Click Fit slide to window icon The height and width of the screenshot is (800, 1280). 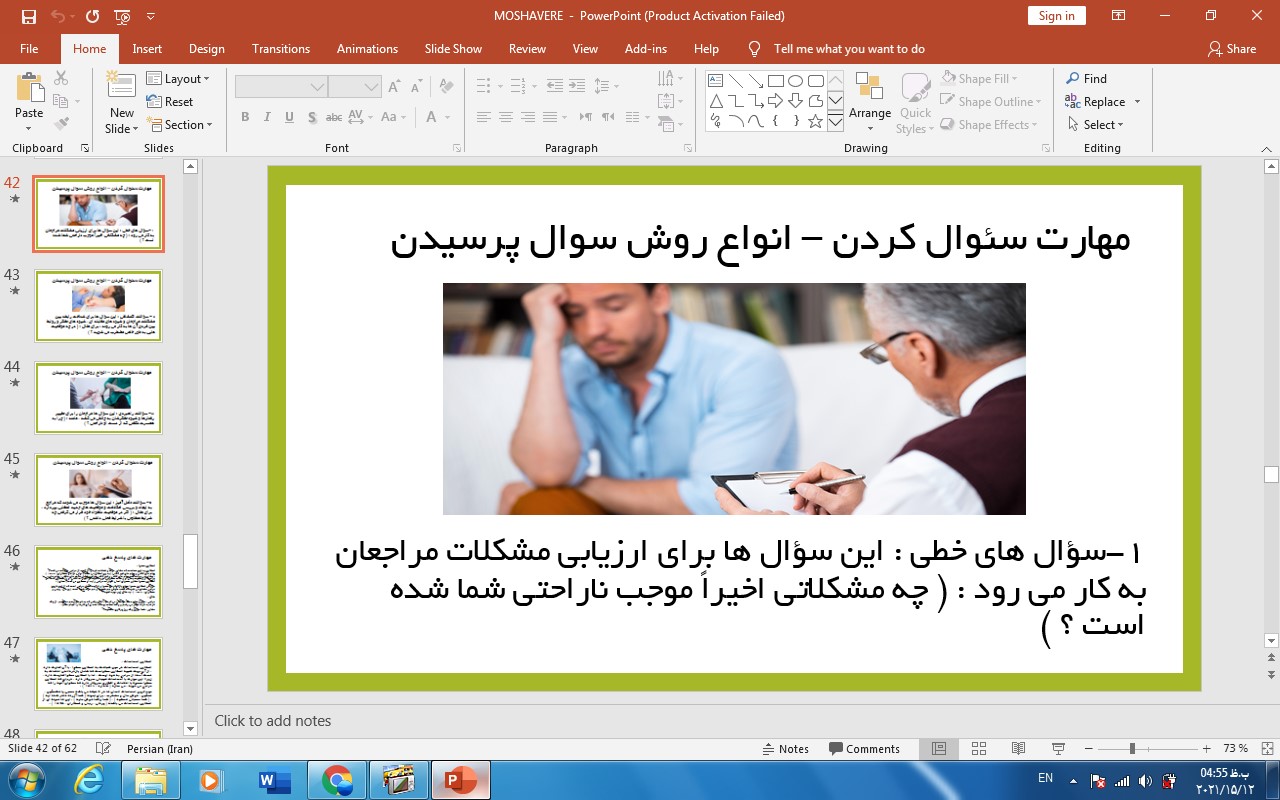(x=1268, y=748)
